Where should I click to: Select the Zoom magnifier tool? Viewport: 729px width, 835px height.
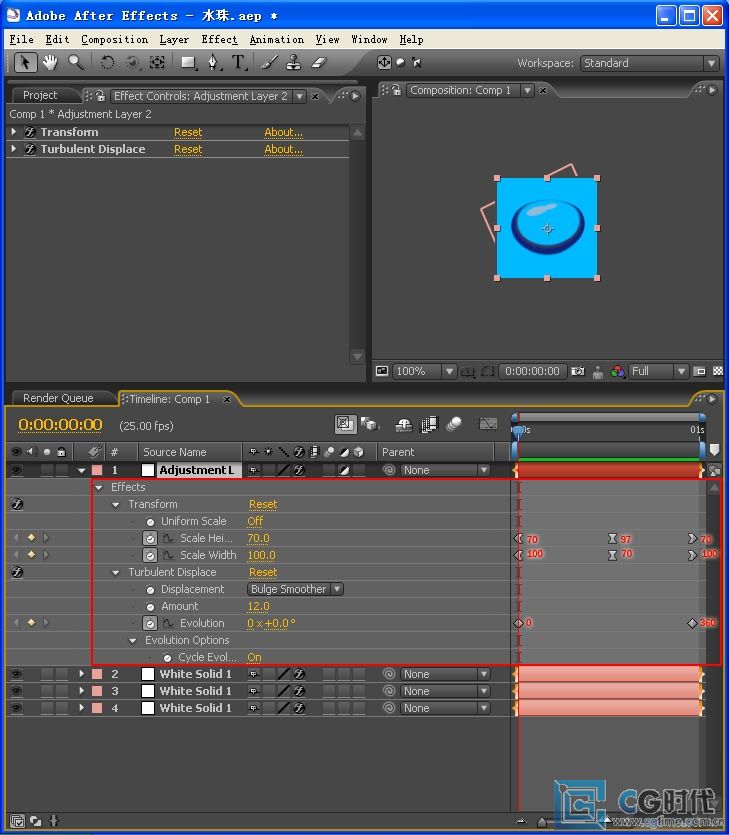point(76,63)
